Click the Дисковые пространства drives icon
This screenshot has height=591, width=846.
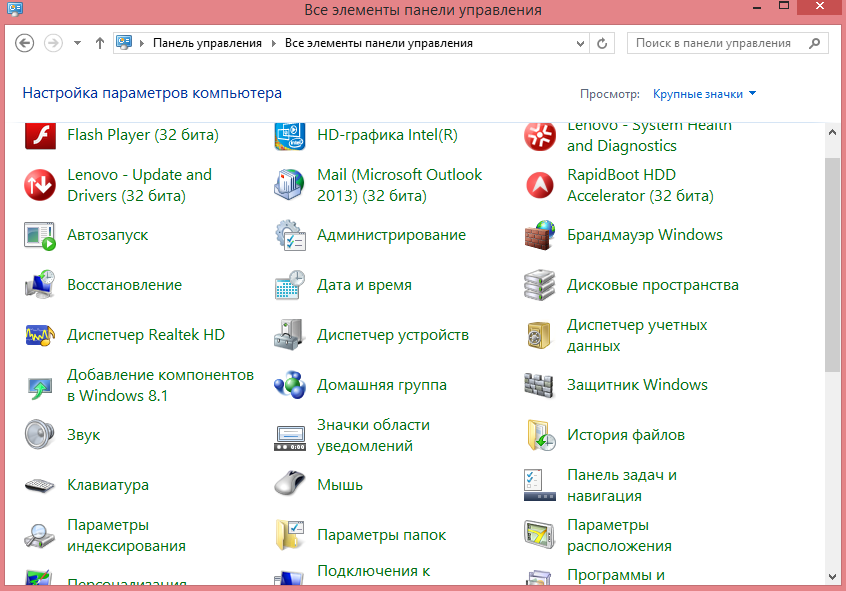pos(540,285)
